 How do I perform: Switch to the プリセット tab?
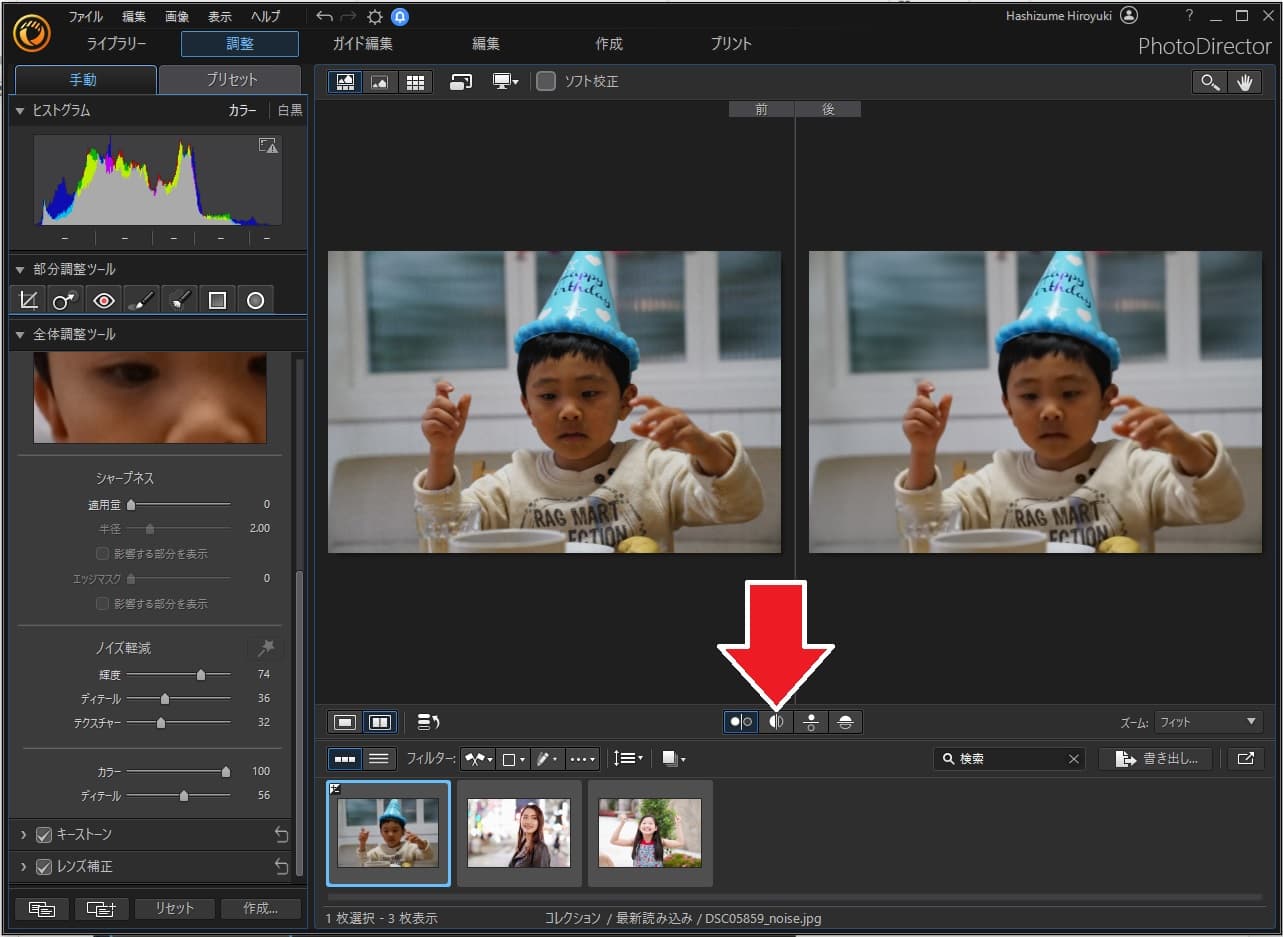231,80
